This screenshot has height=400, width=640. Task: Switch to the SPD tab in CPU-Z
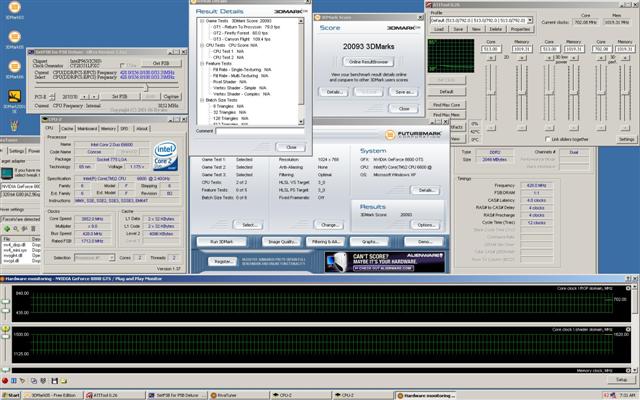pyautogui.click(x=124, y=129)
